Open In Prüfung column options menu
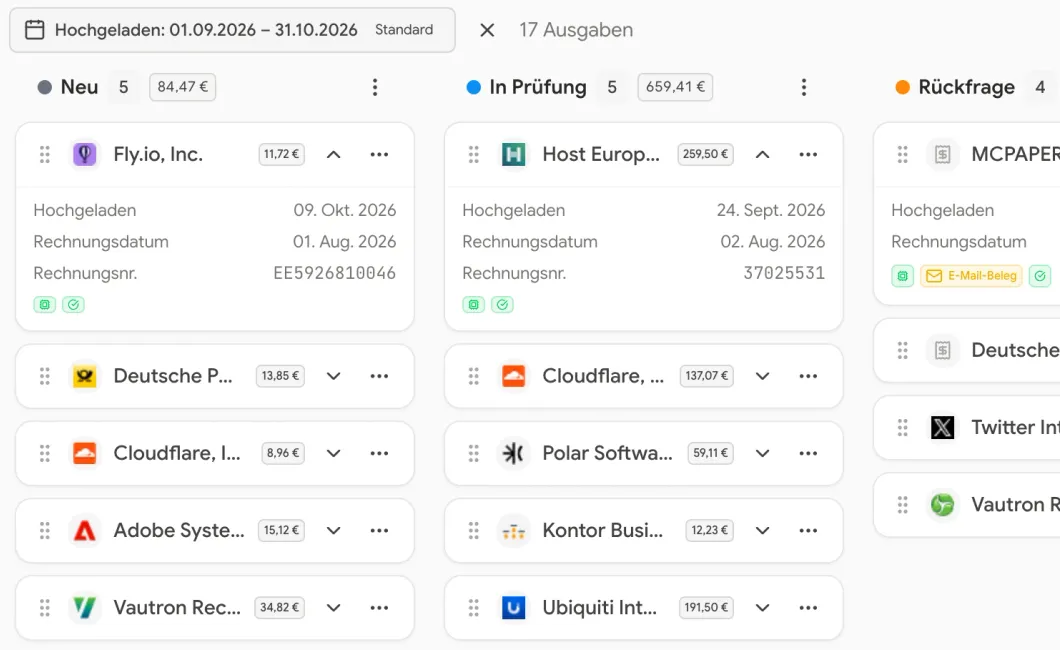Image resolution: width=1060 pixels, height=650 pixels. click(x=804, y=87)
